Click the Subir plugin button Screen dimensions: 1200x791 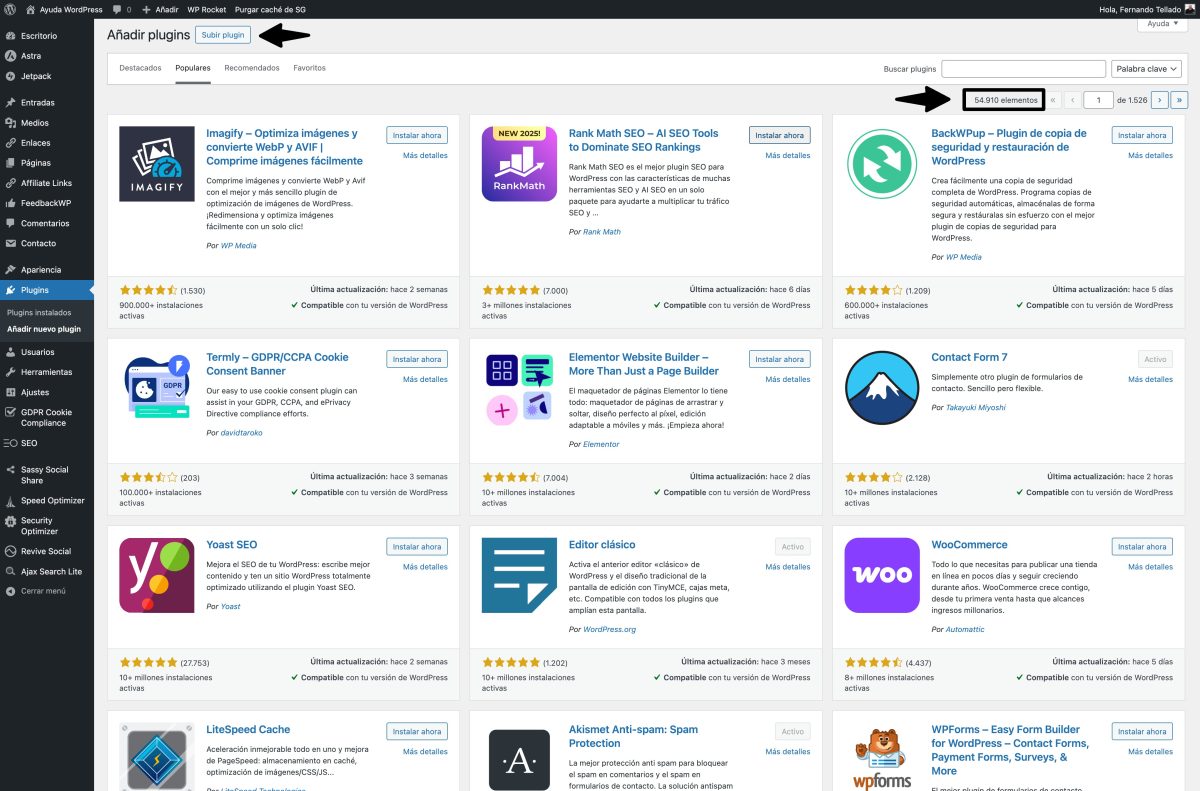(x=223, y=34)
